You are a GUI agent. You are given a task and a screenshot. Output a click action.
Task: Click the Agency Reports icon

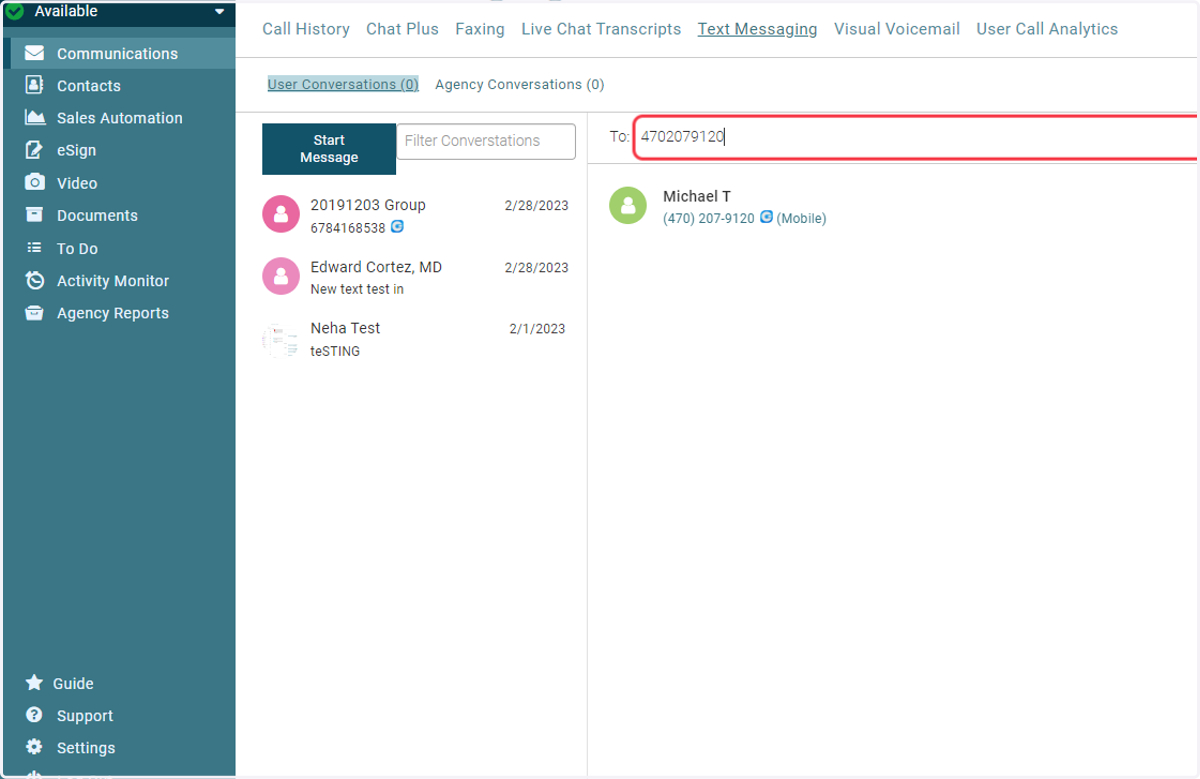click(x=34, y=313)
